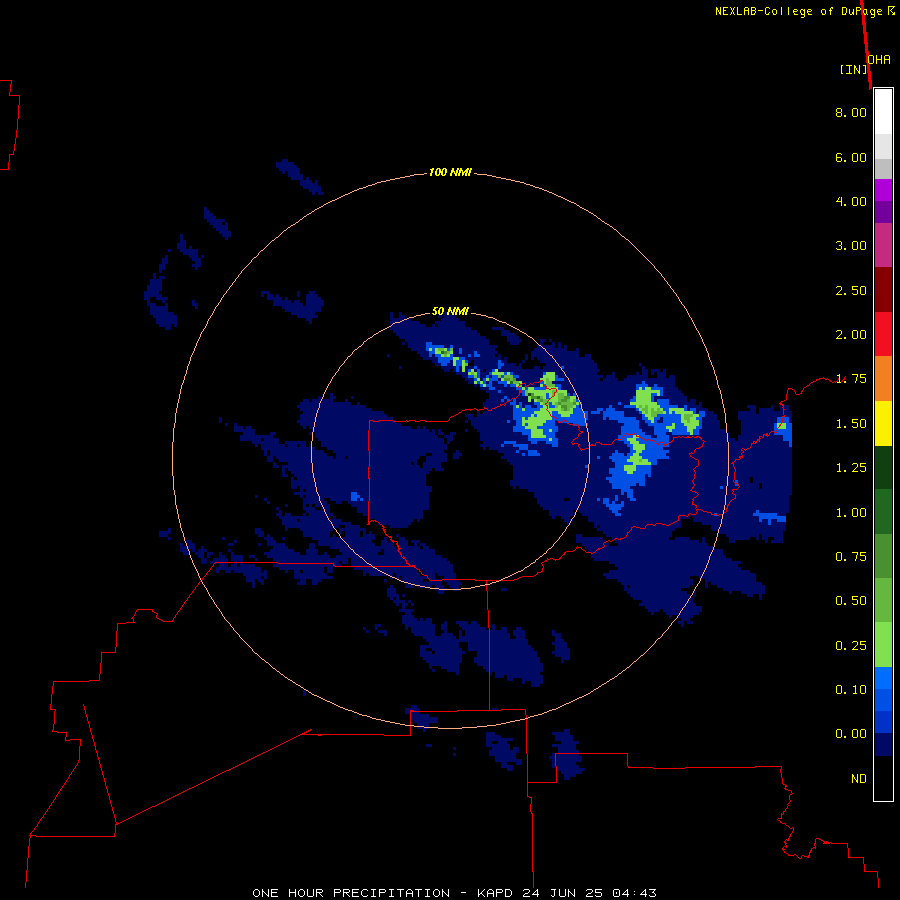Screen dimensions: 900x900
Task: Click the 1.00 legend value
Action: pos(851,513)
